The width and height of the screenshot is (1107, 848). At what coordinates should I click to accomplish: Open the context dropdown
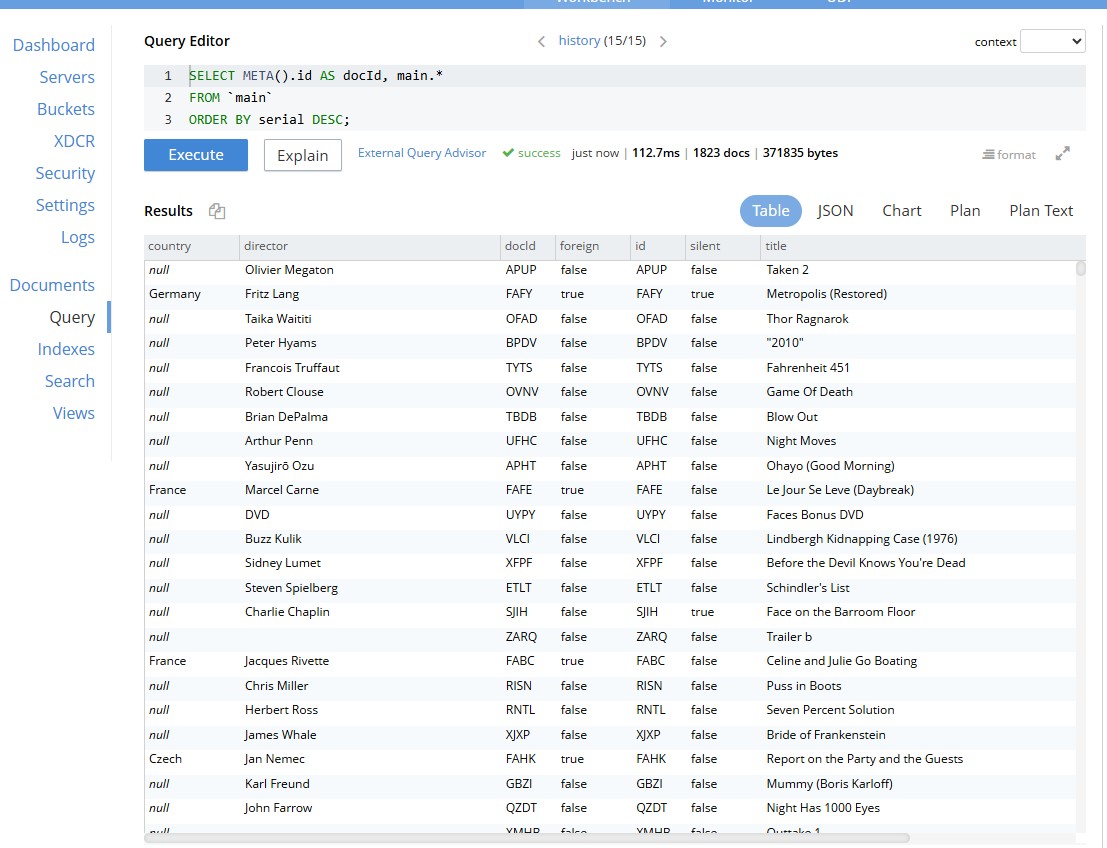(x=1053, y=41)
